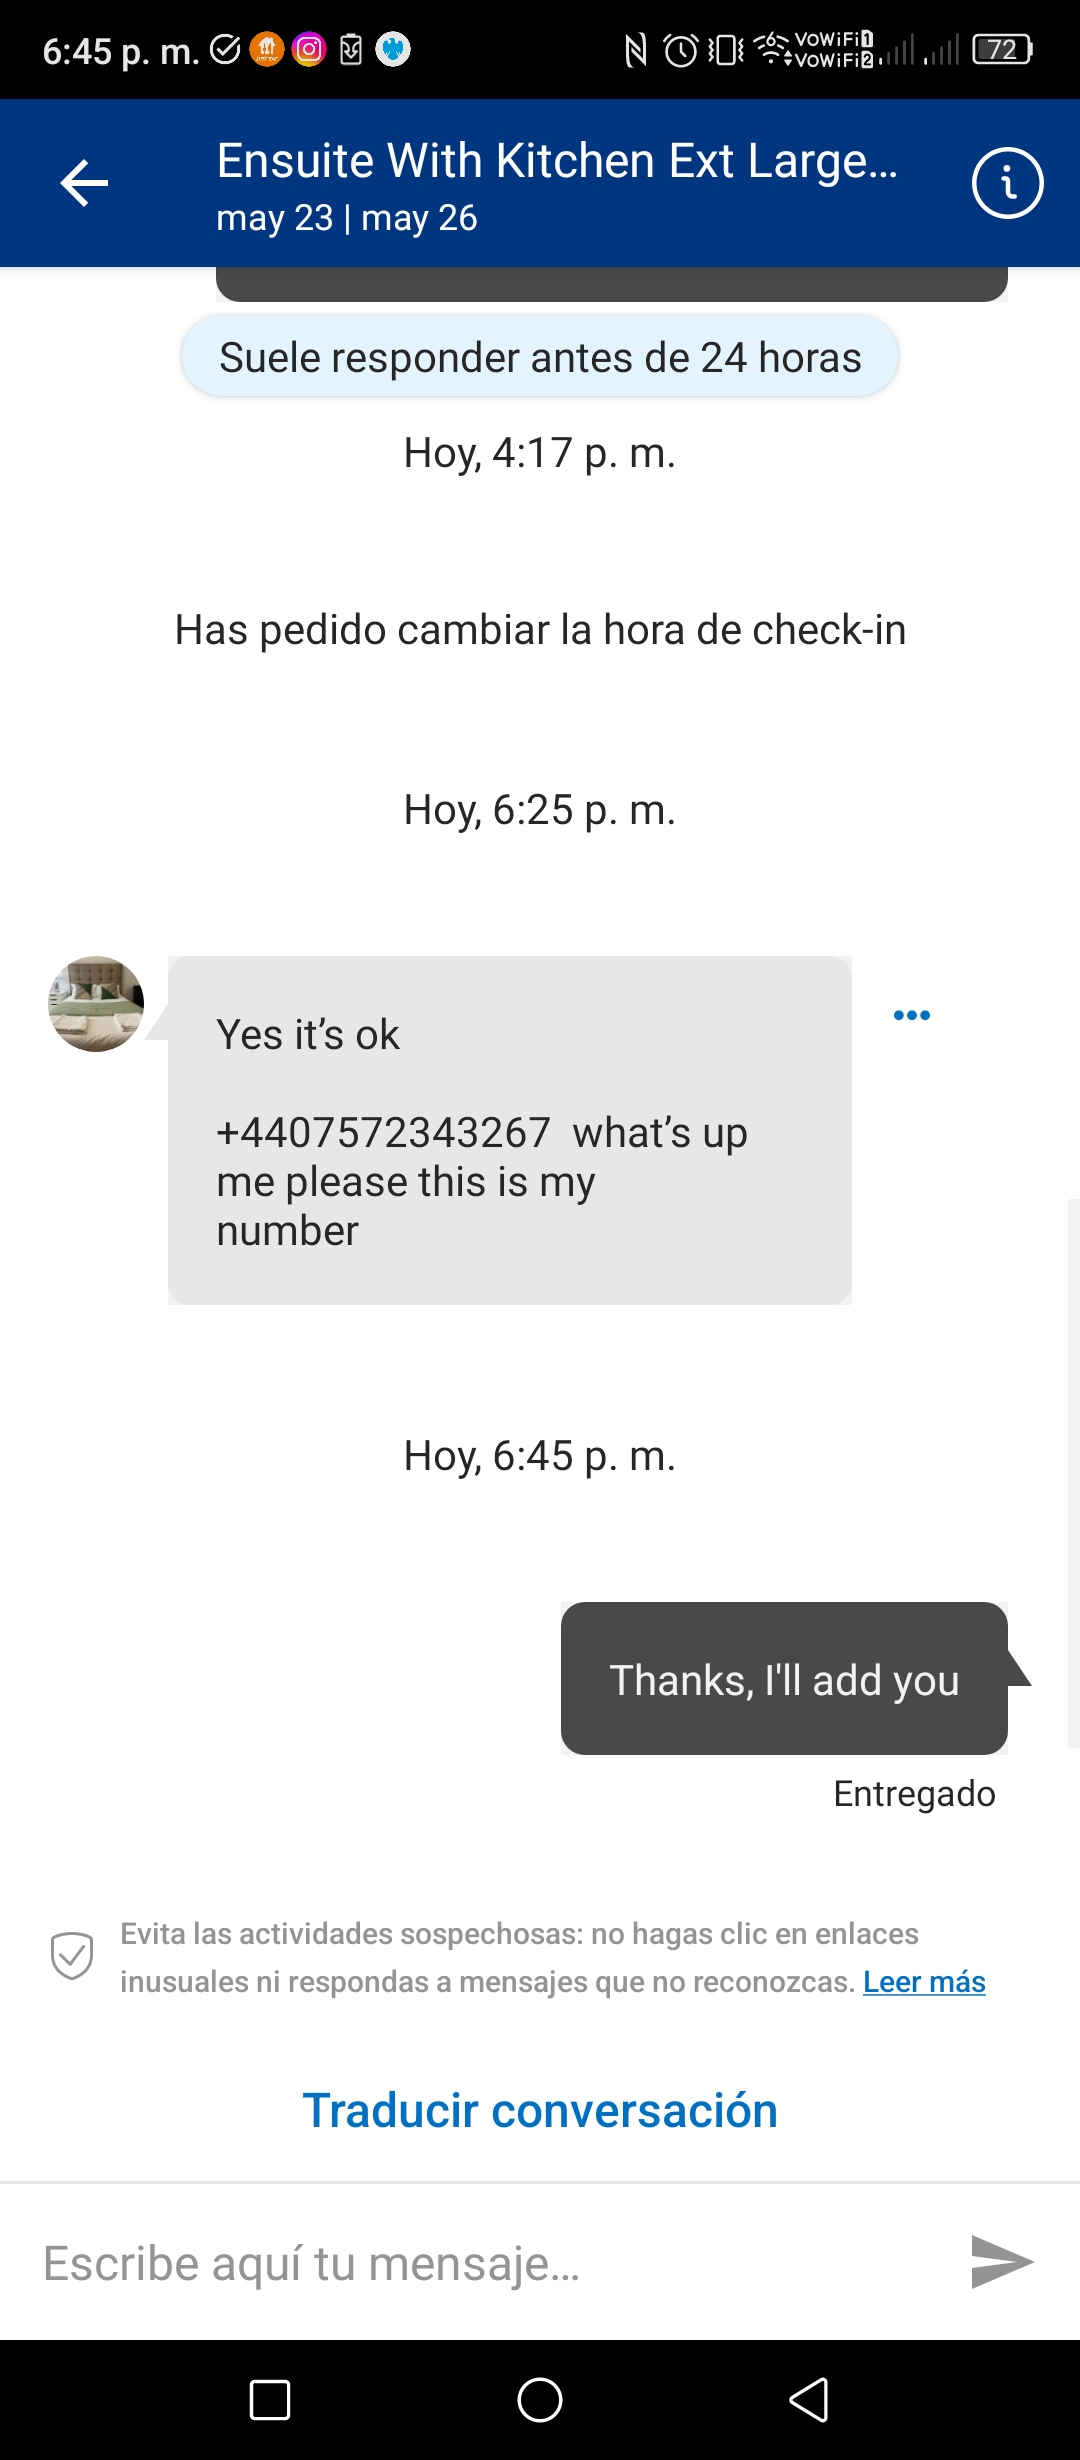The image size is (1080, 2460).
Task: Tap the back arrow in header
Action: [x=84, y=183]
